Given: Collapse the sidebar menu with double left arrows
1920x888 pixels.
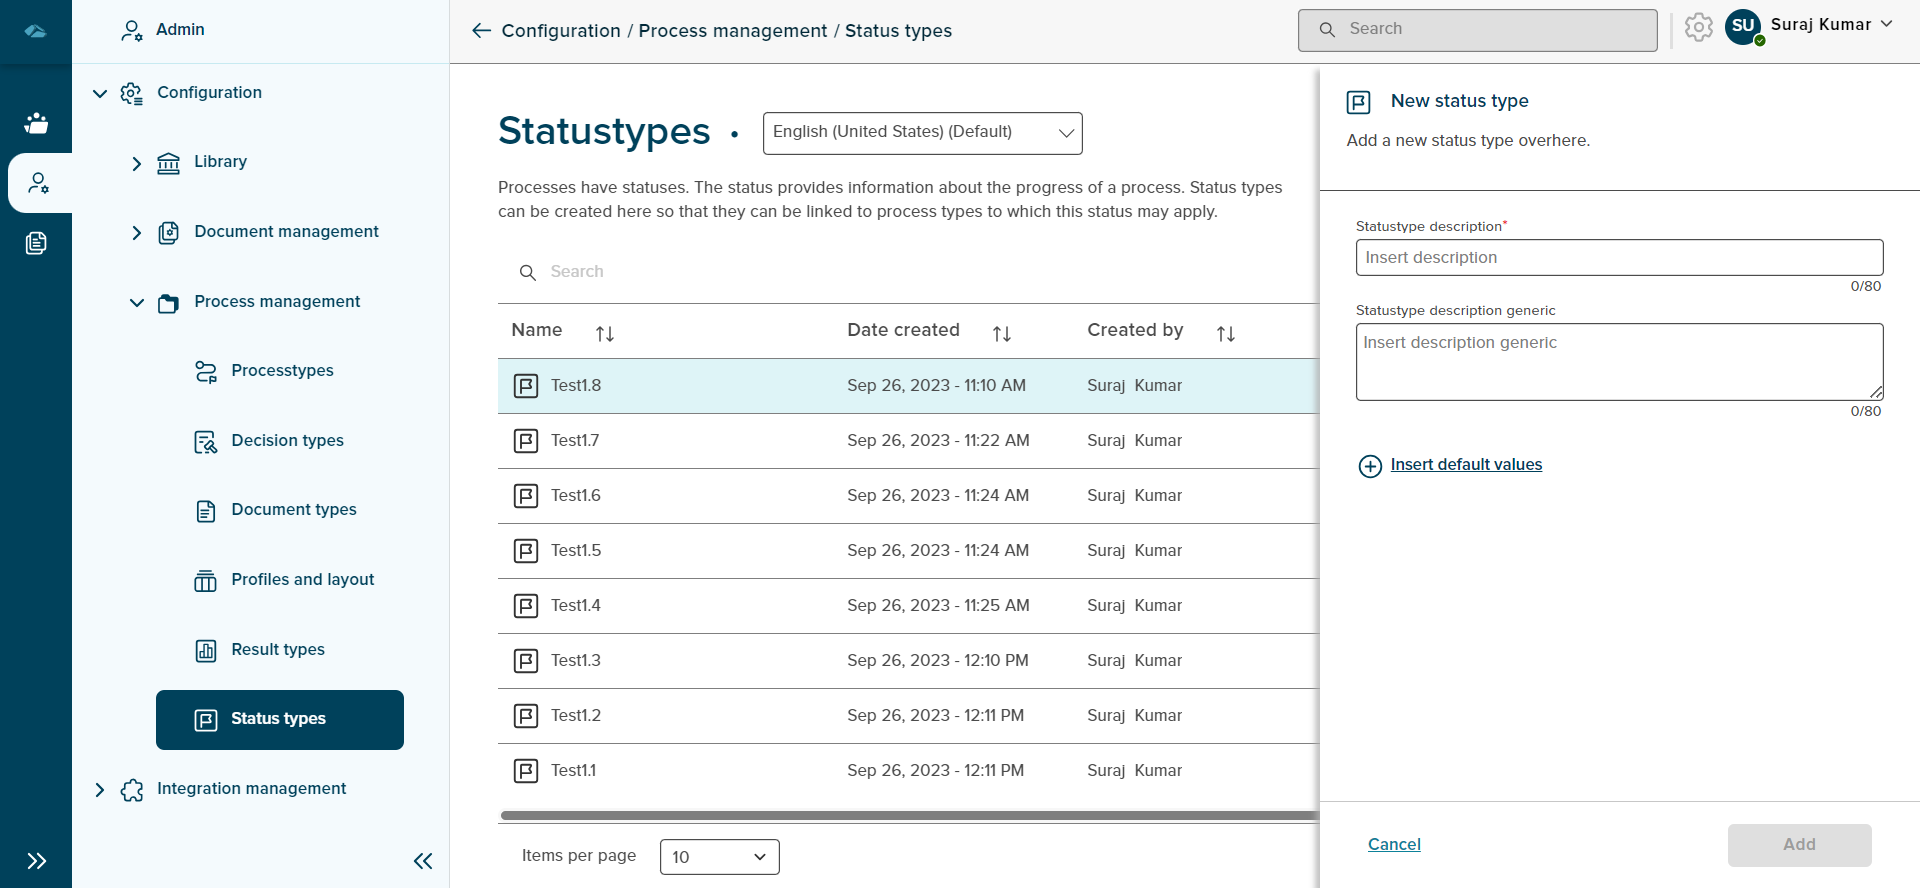Looking at the screenshot, I should coord(423,861).
